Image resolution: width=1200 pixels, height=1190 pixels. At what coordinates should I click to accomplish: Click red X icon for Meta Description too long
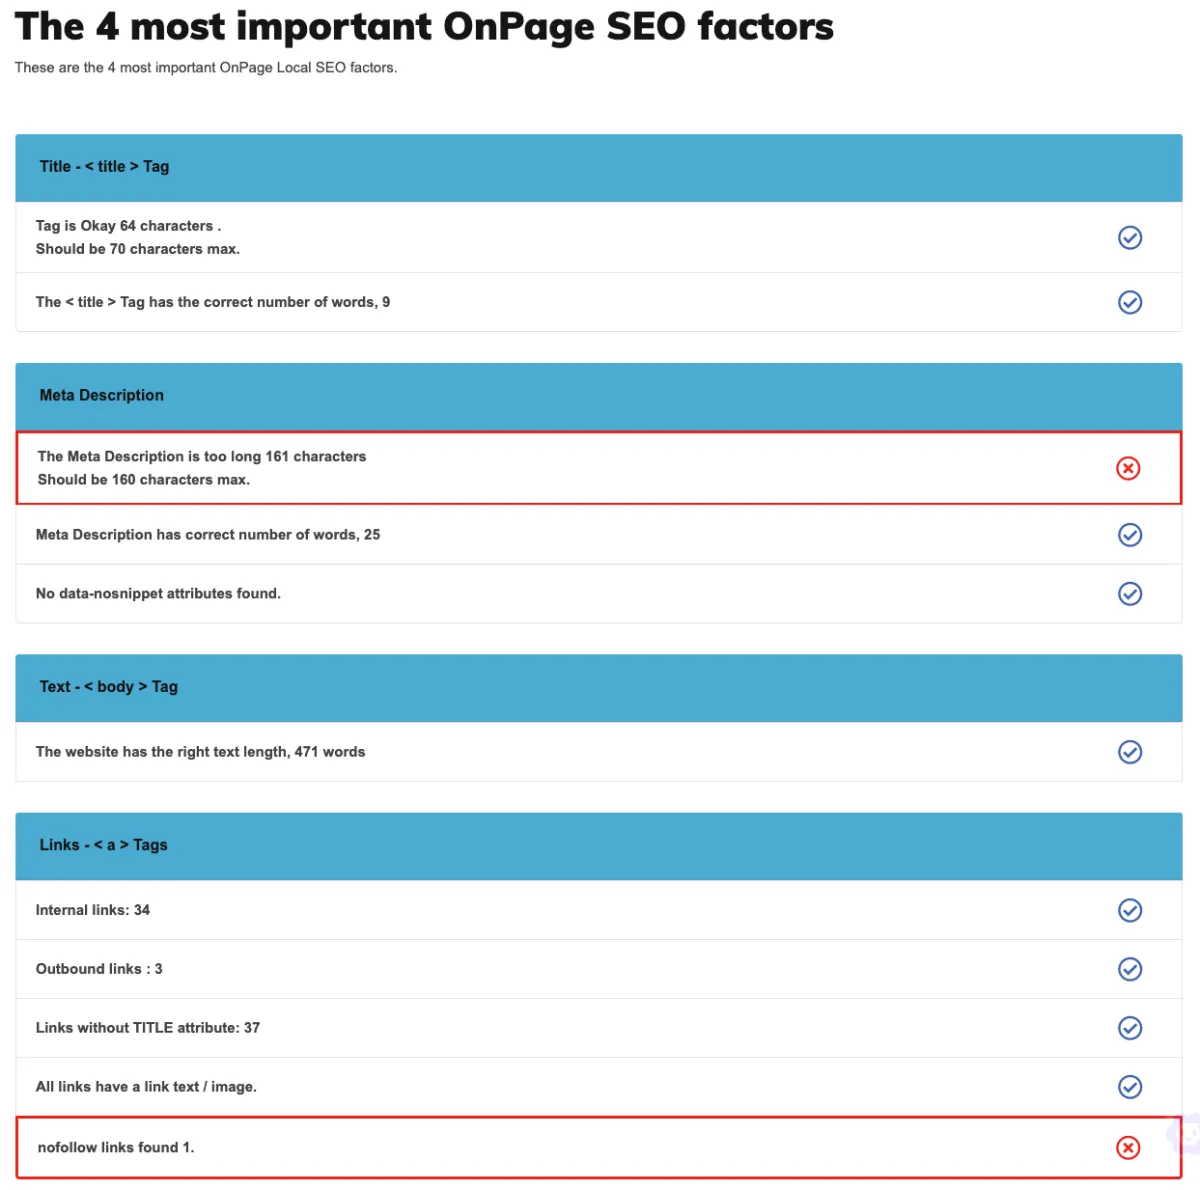1128,468
